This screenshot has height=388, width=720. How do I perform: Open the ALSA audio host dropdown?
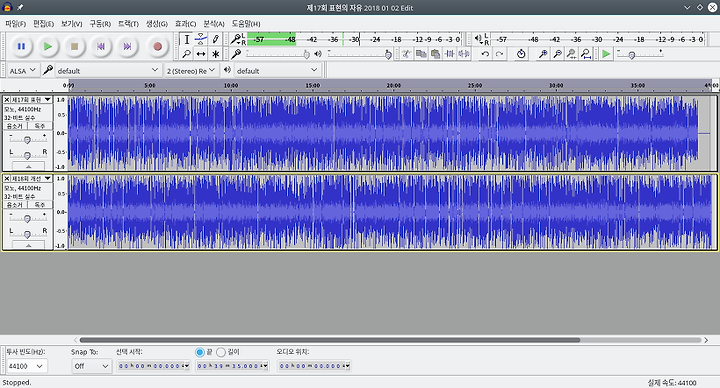22,71
